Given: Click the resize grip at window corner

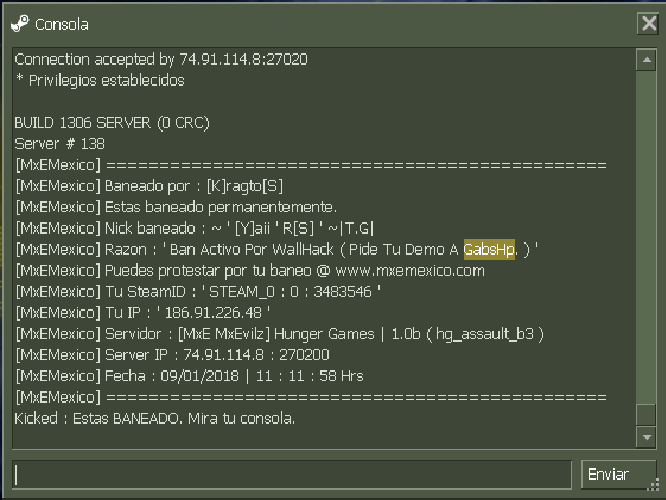Looking at the screenshot, I should 653,485.
